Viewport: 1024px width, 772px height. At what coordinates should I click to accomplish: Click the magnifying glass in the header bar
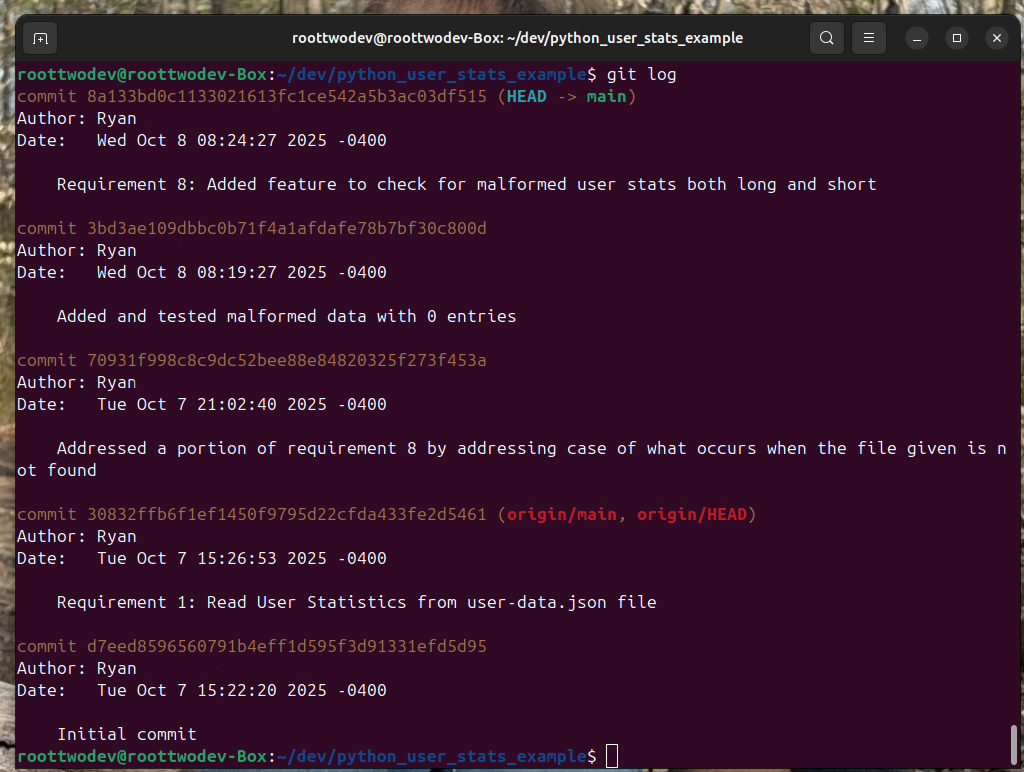(826, 37)
